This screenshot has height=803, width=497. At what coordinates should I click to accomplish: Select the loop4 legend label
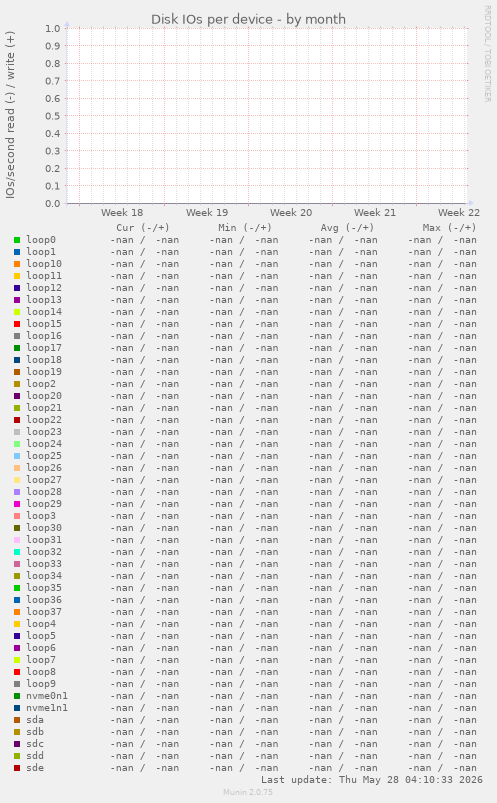click(41, 624)
